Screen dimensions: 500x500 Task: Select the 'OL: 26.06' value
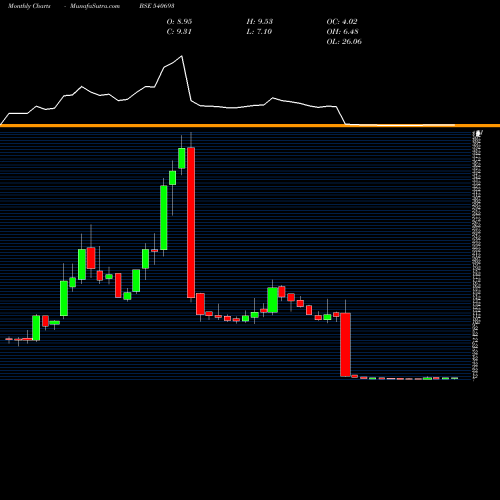(344, 42)
